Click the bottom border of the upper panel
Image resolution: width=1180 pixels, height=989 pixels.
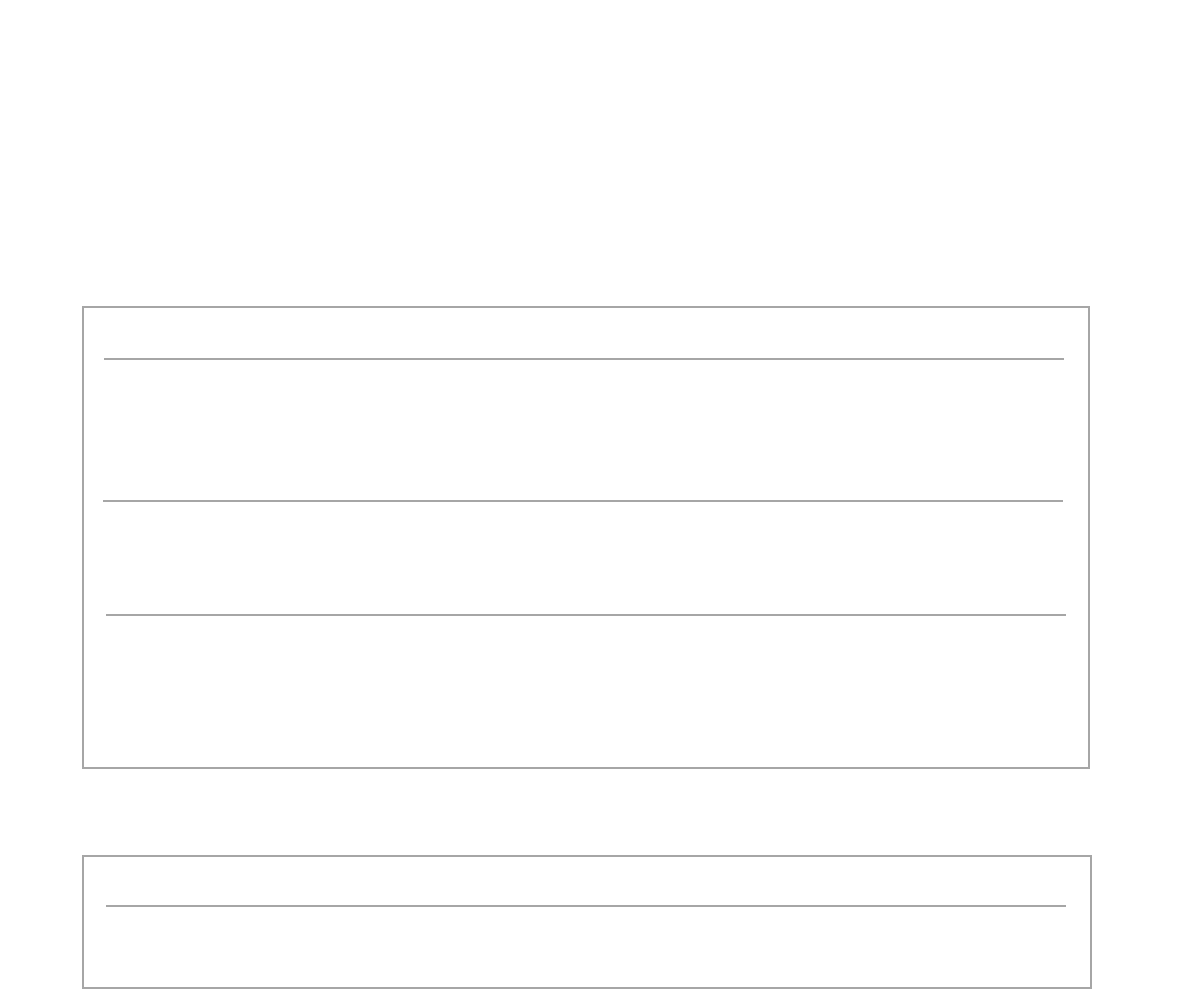pyautogui.click(x=586, y=768)
